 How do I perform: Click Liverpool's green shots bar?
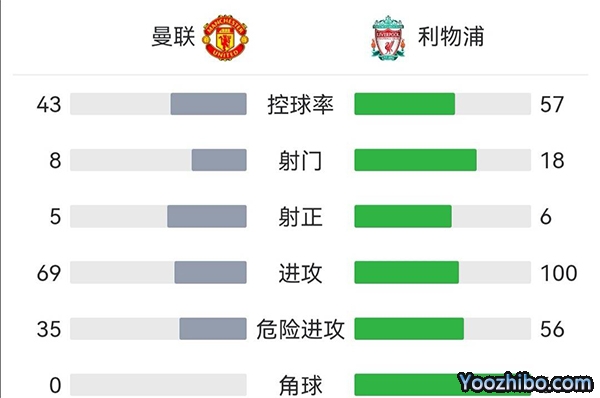(416, 160)
